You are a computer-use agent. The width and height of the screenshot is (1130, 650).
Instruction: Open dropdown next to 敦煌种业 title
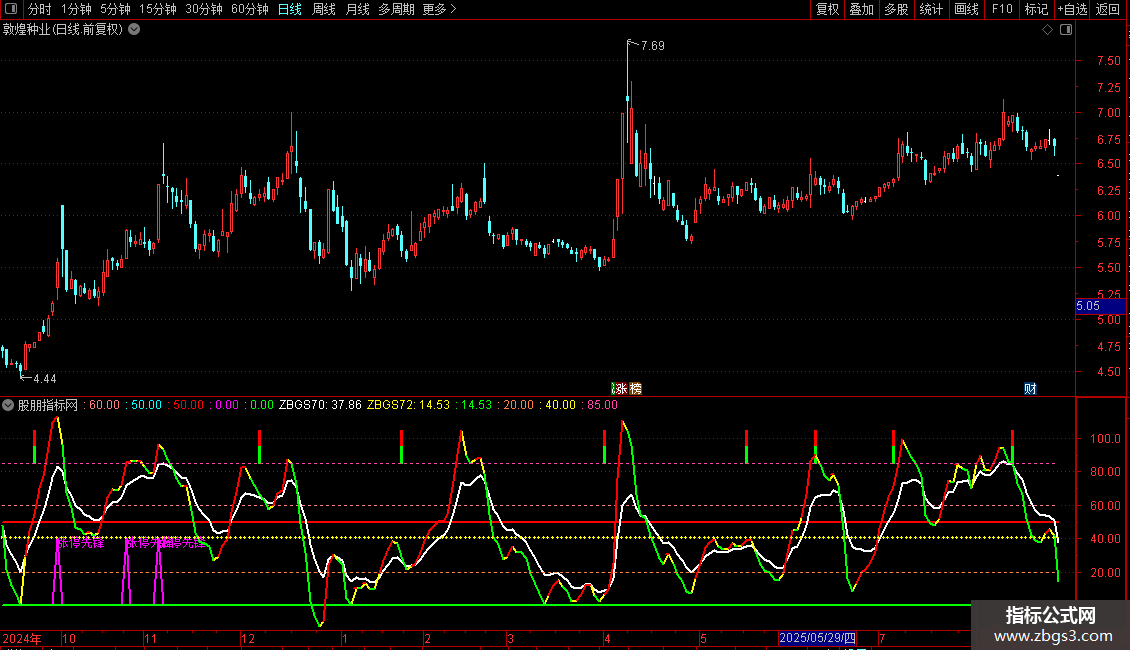[x=134, y=30]
